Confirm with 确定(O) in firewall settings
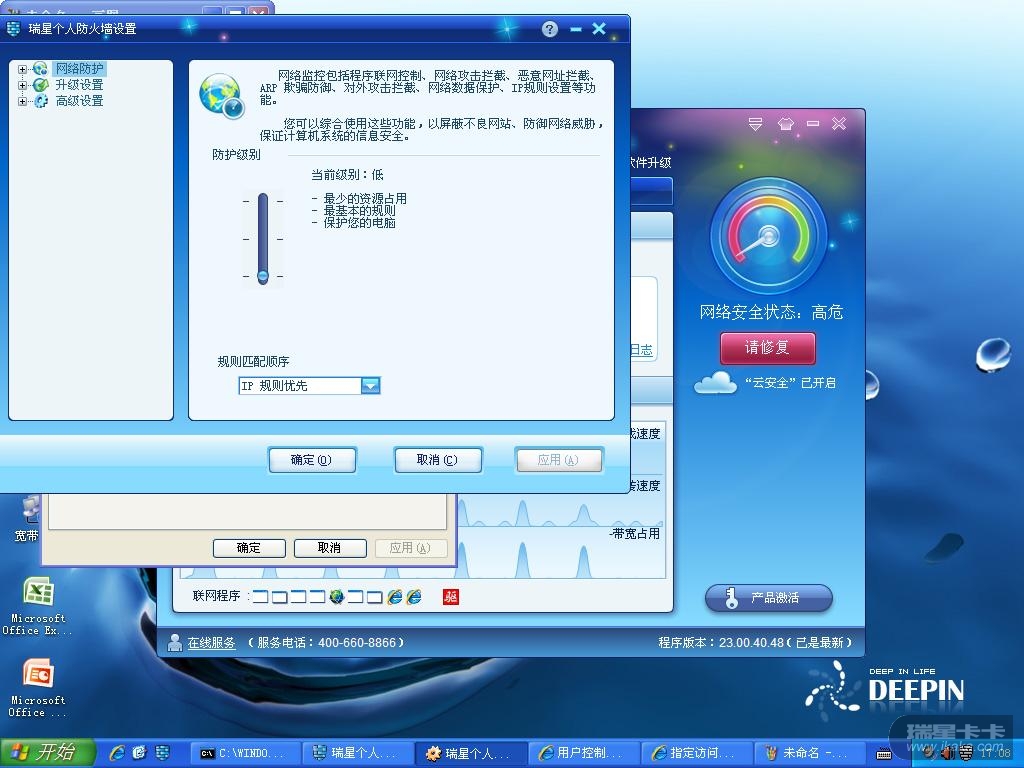The width and height of the screenshot is (1024, 768). [x=312, y=460]
